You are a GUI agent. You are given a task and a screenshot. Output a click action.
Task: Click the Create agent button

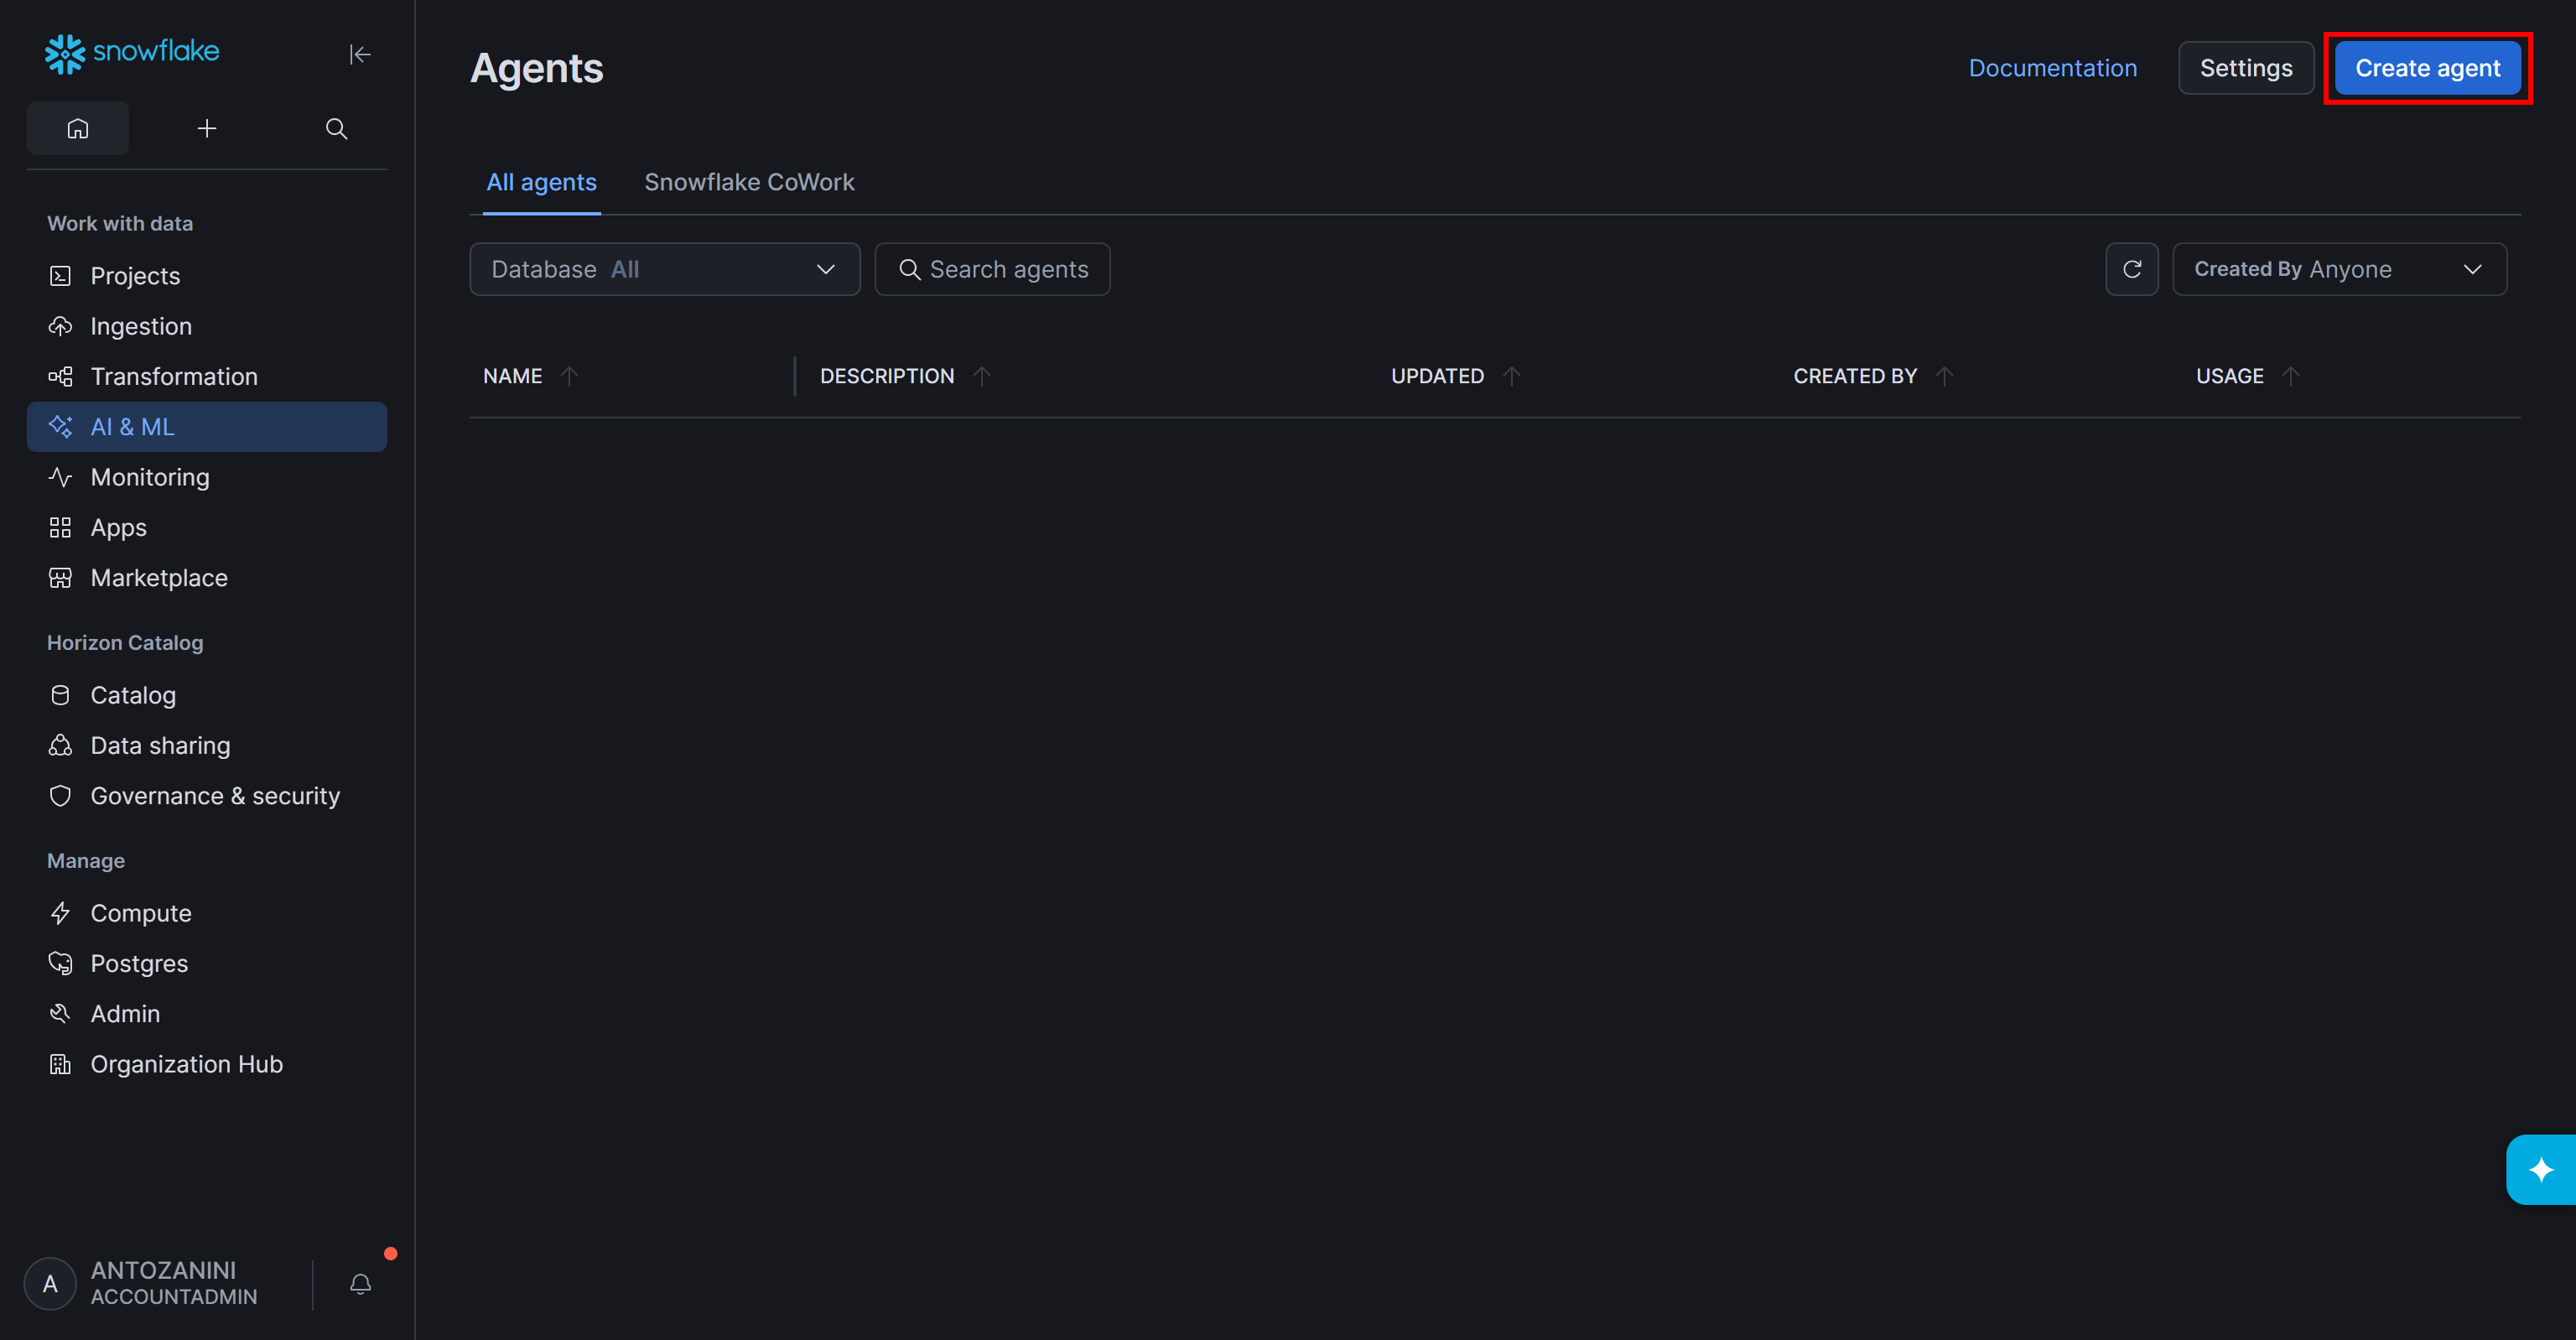click(x=2427, y=68)
